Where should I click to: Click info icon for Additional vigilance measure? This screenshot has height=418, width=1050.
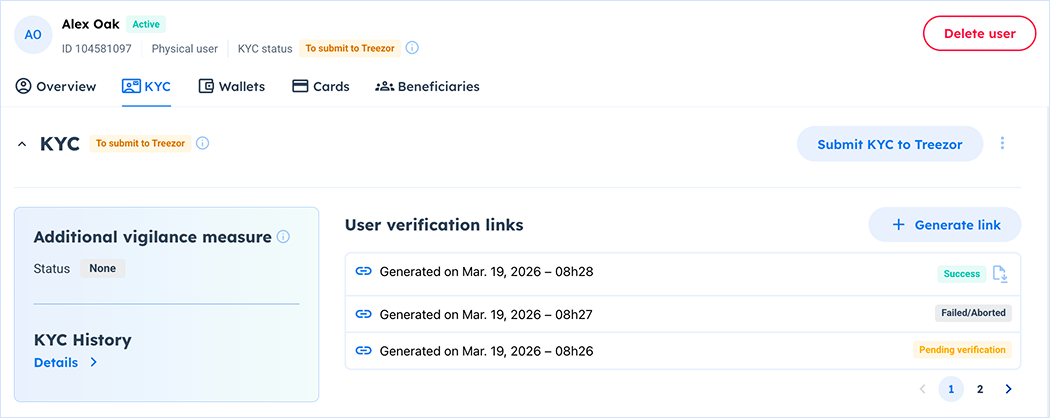point(283,236)
